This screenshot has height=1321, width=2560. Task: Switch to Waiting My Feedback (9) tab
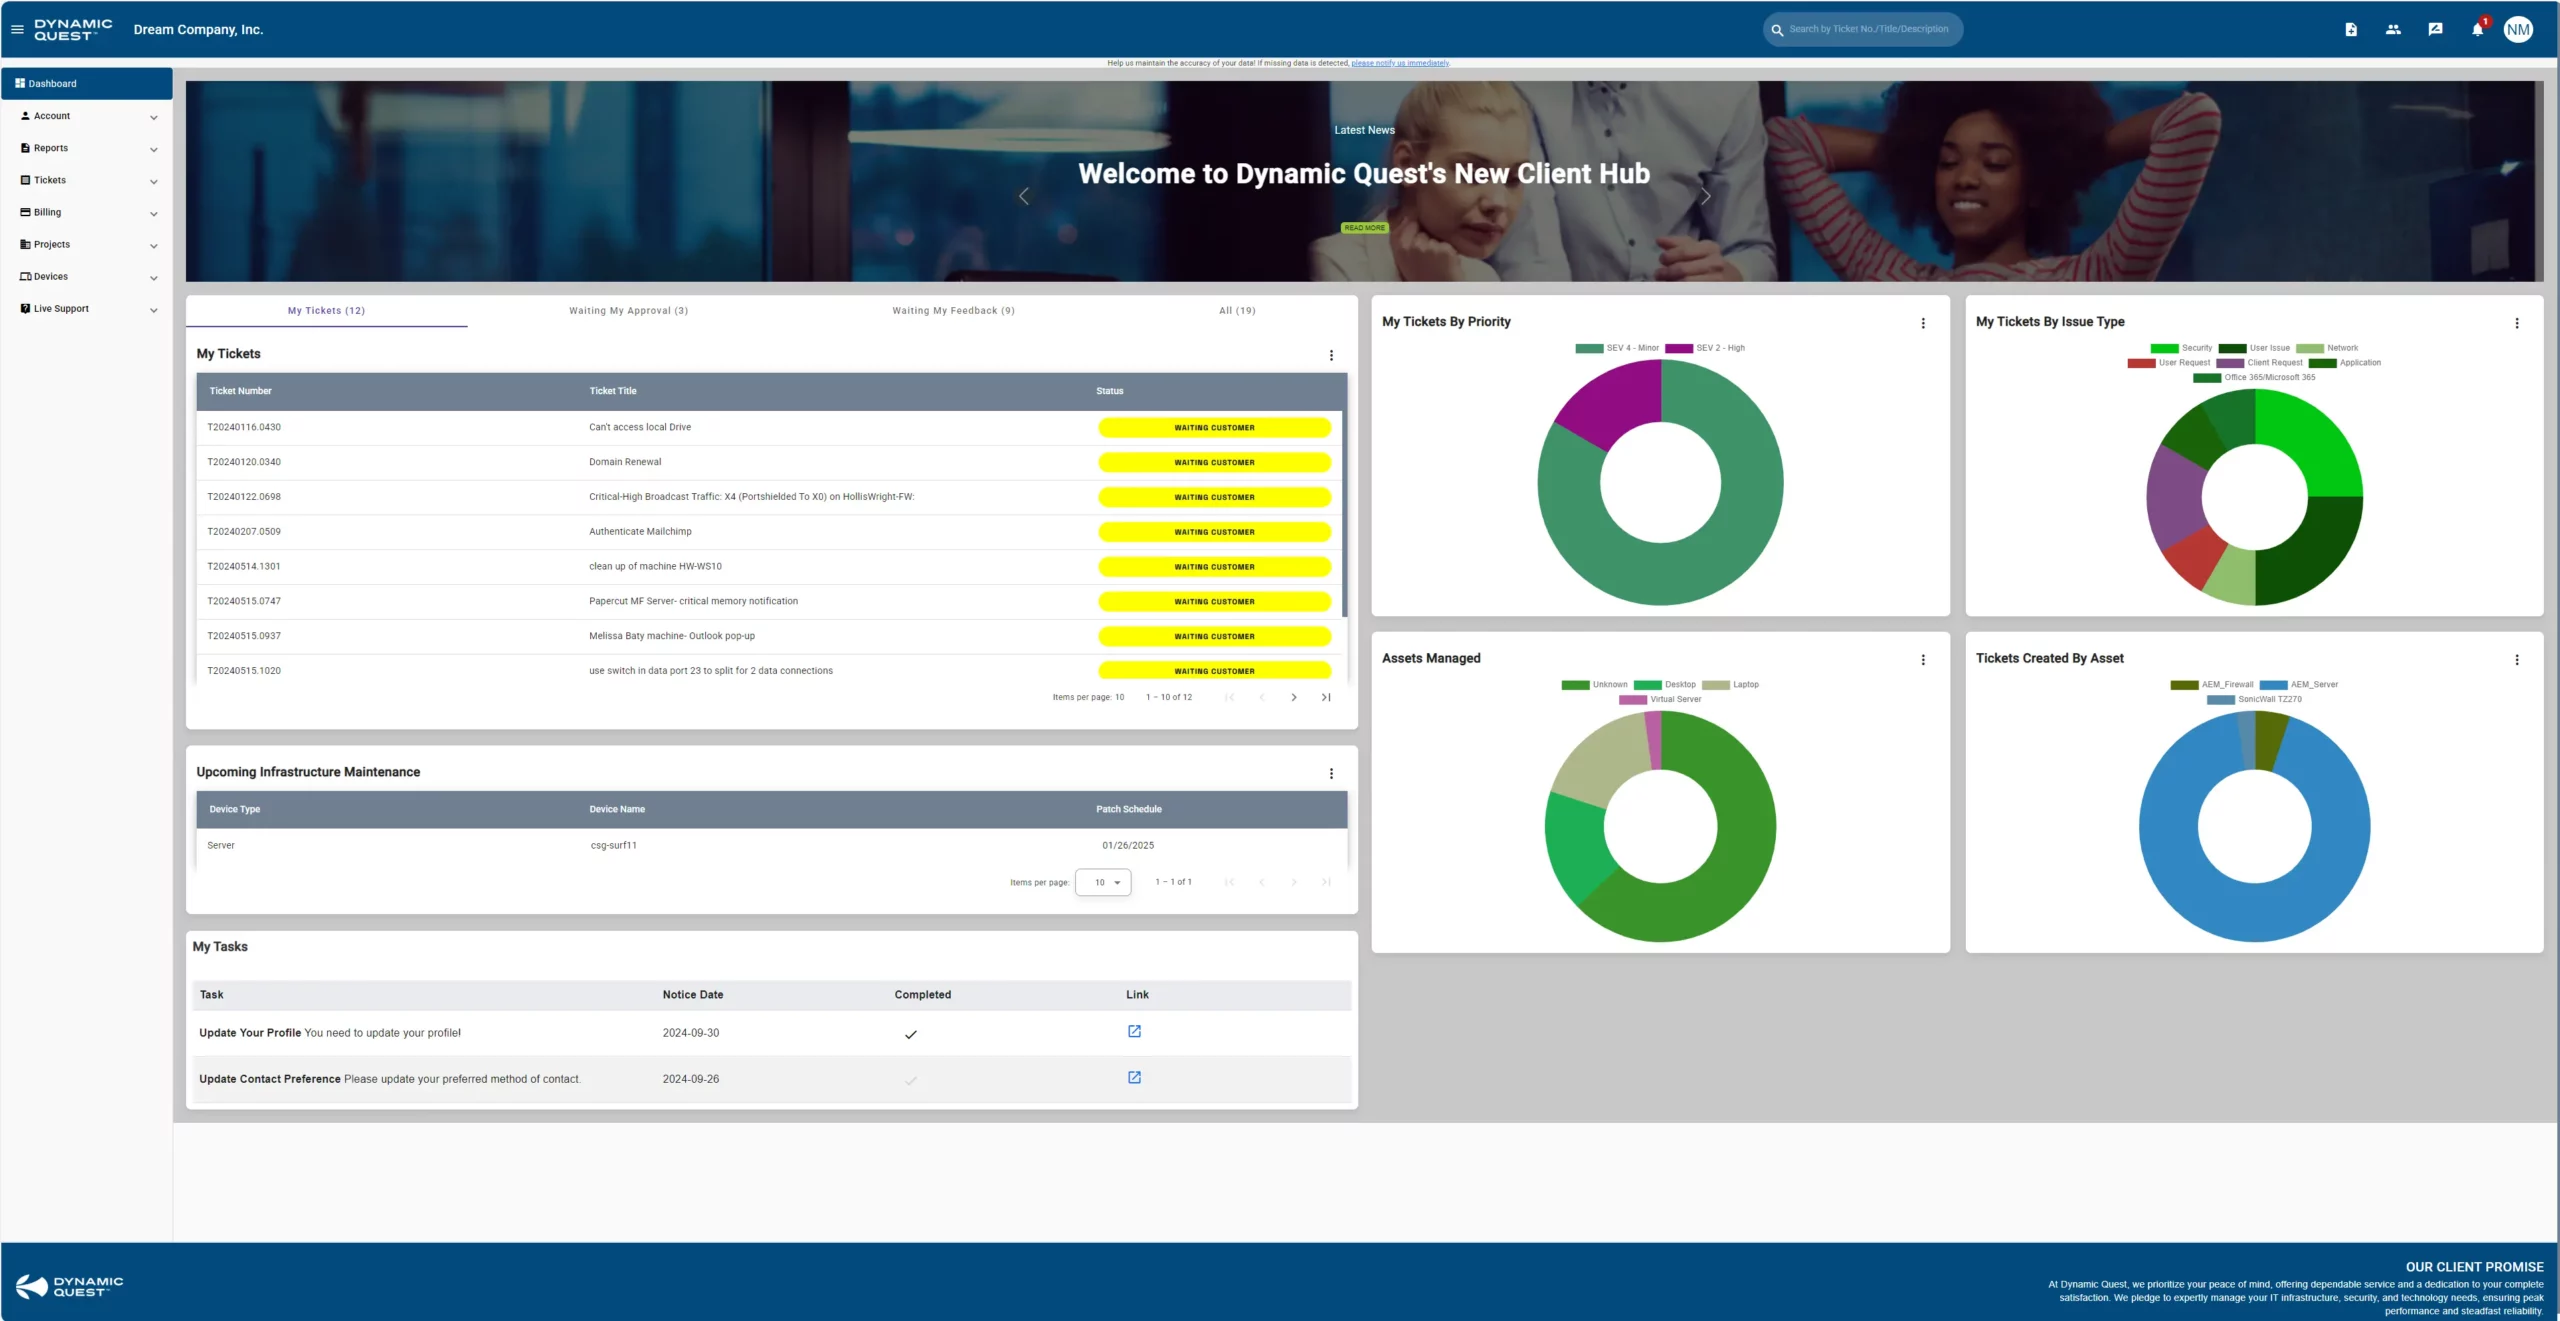pos(953,311)
